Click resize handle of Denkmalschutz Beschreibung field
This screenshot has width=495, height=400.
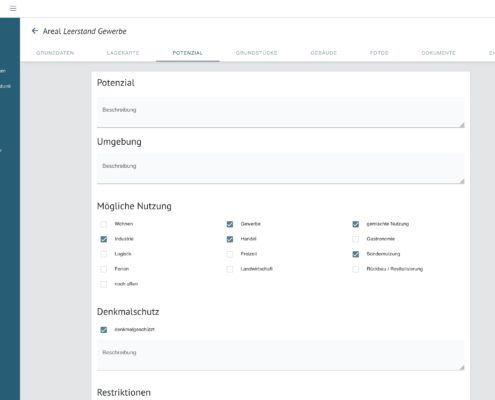coord(462,367)
